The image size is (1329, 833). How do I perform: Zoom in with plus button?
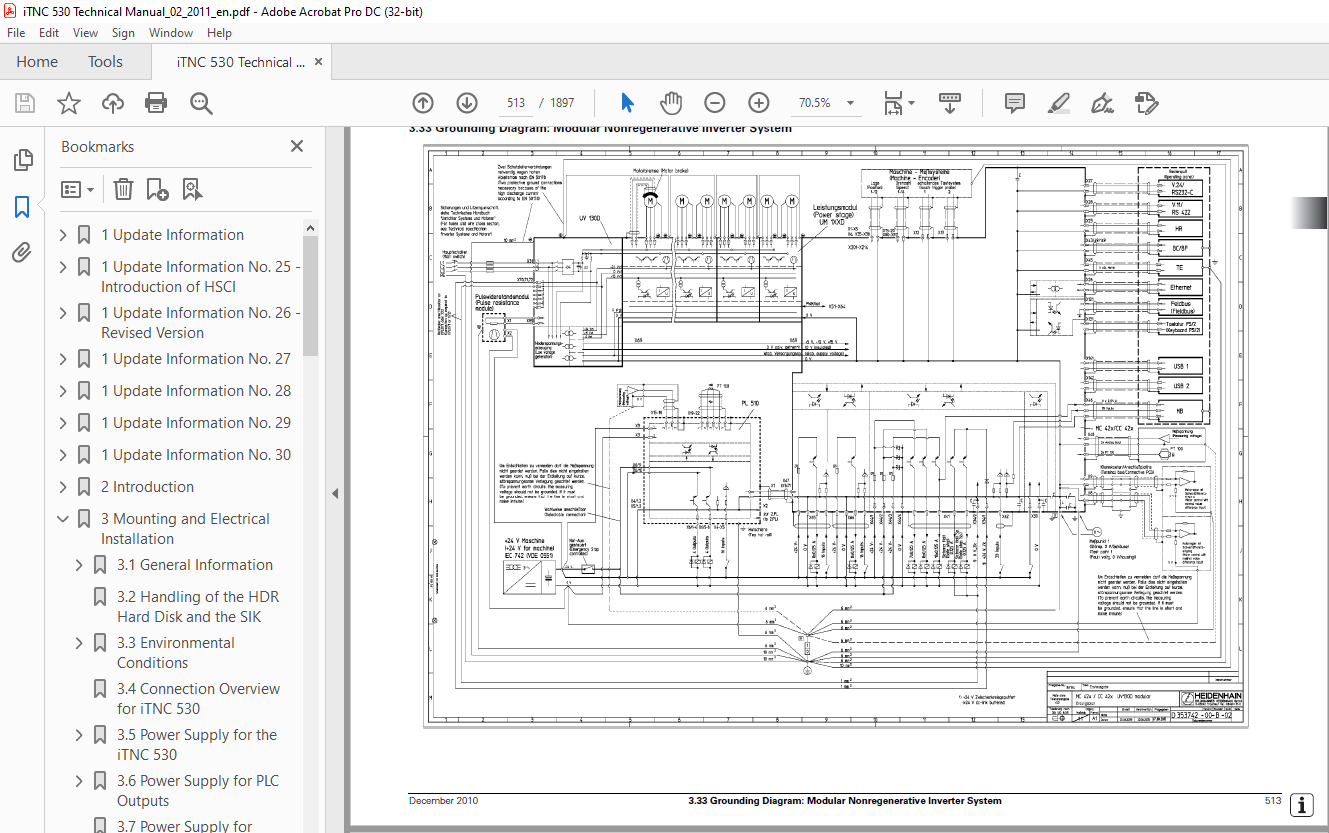(759, 103)
